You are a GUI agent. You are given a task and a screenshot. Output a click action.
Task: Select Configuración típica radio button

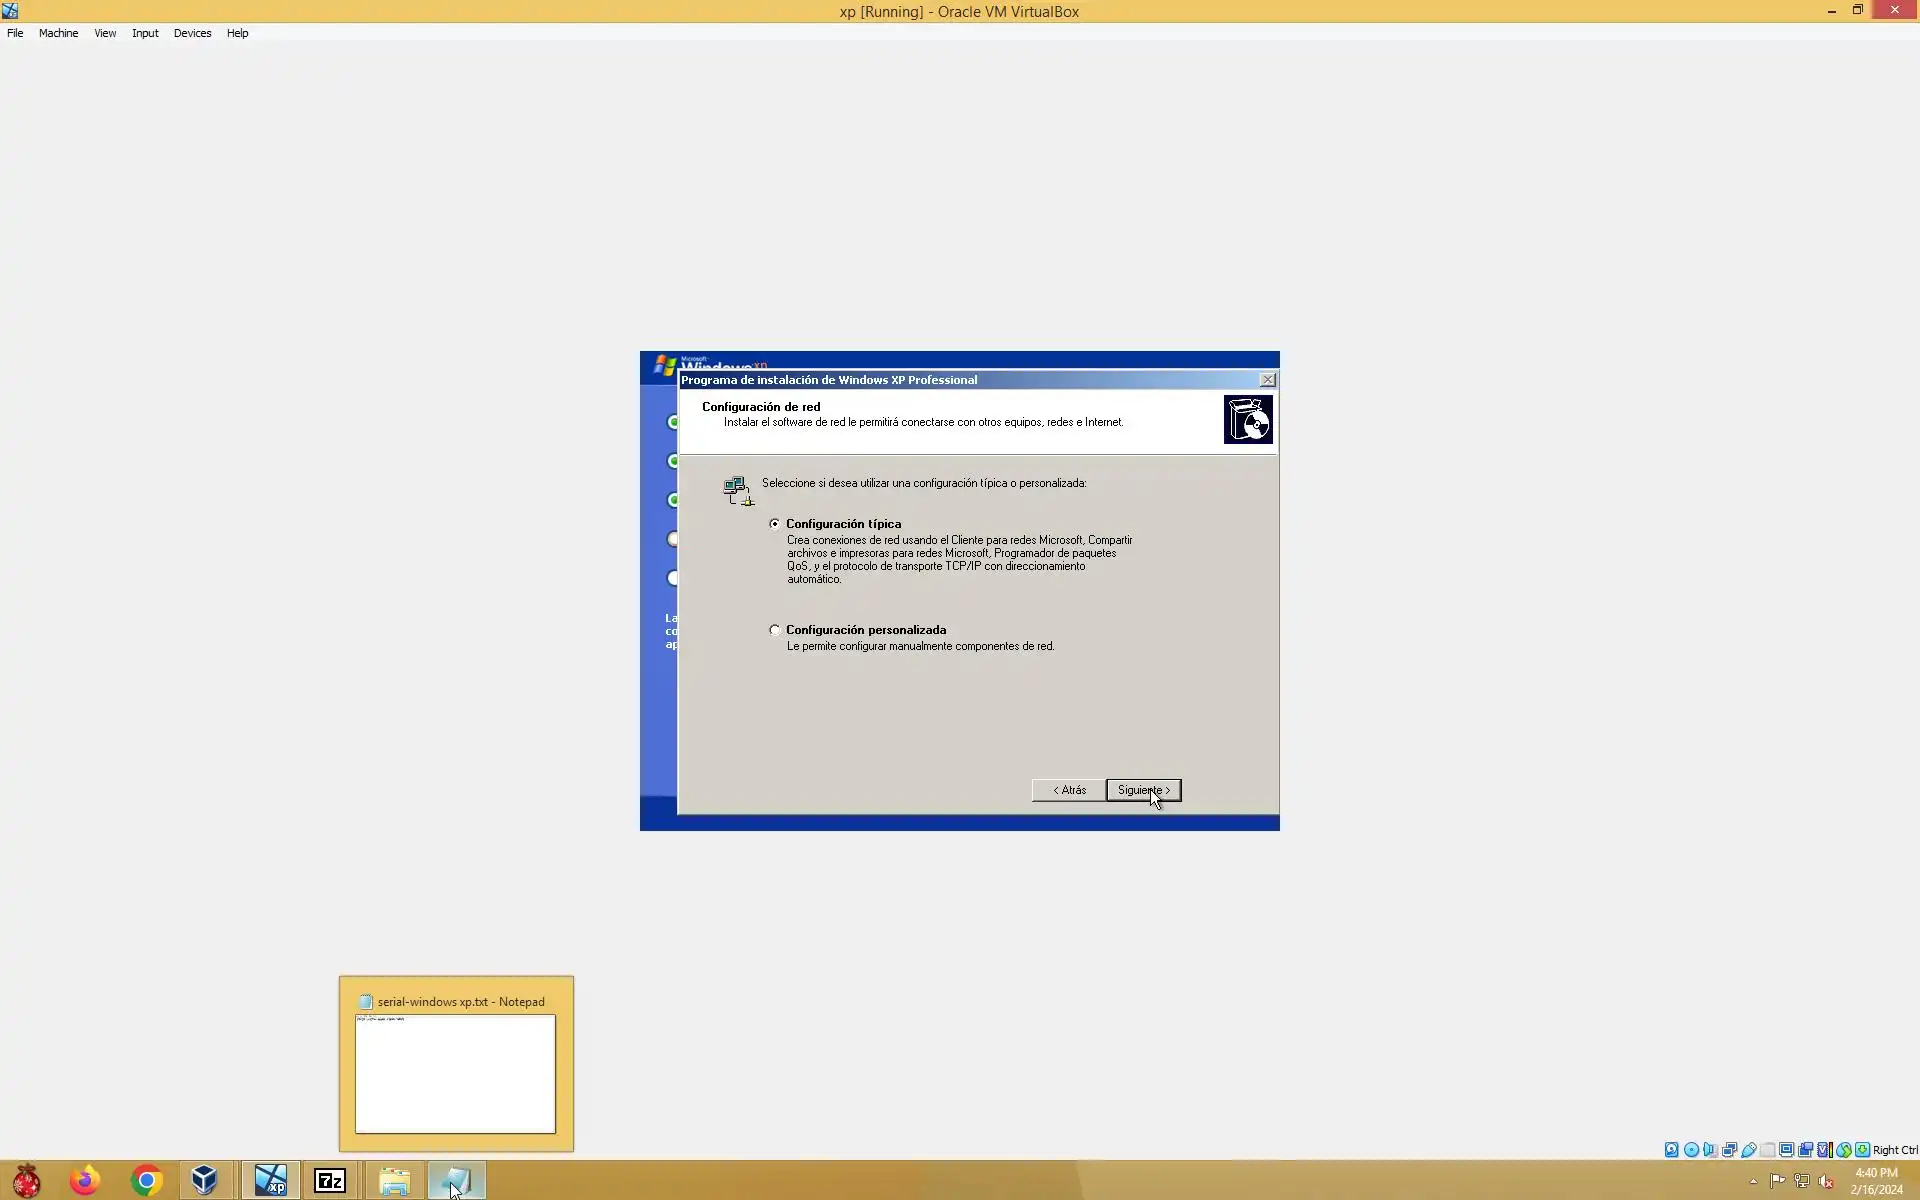[x=775, y=524]
